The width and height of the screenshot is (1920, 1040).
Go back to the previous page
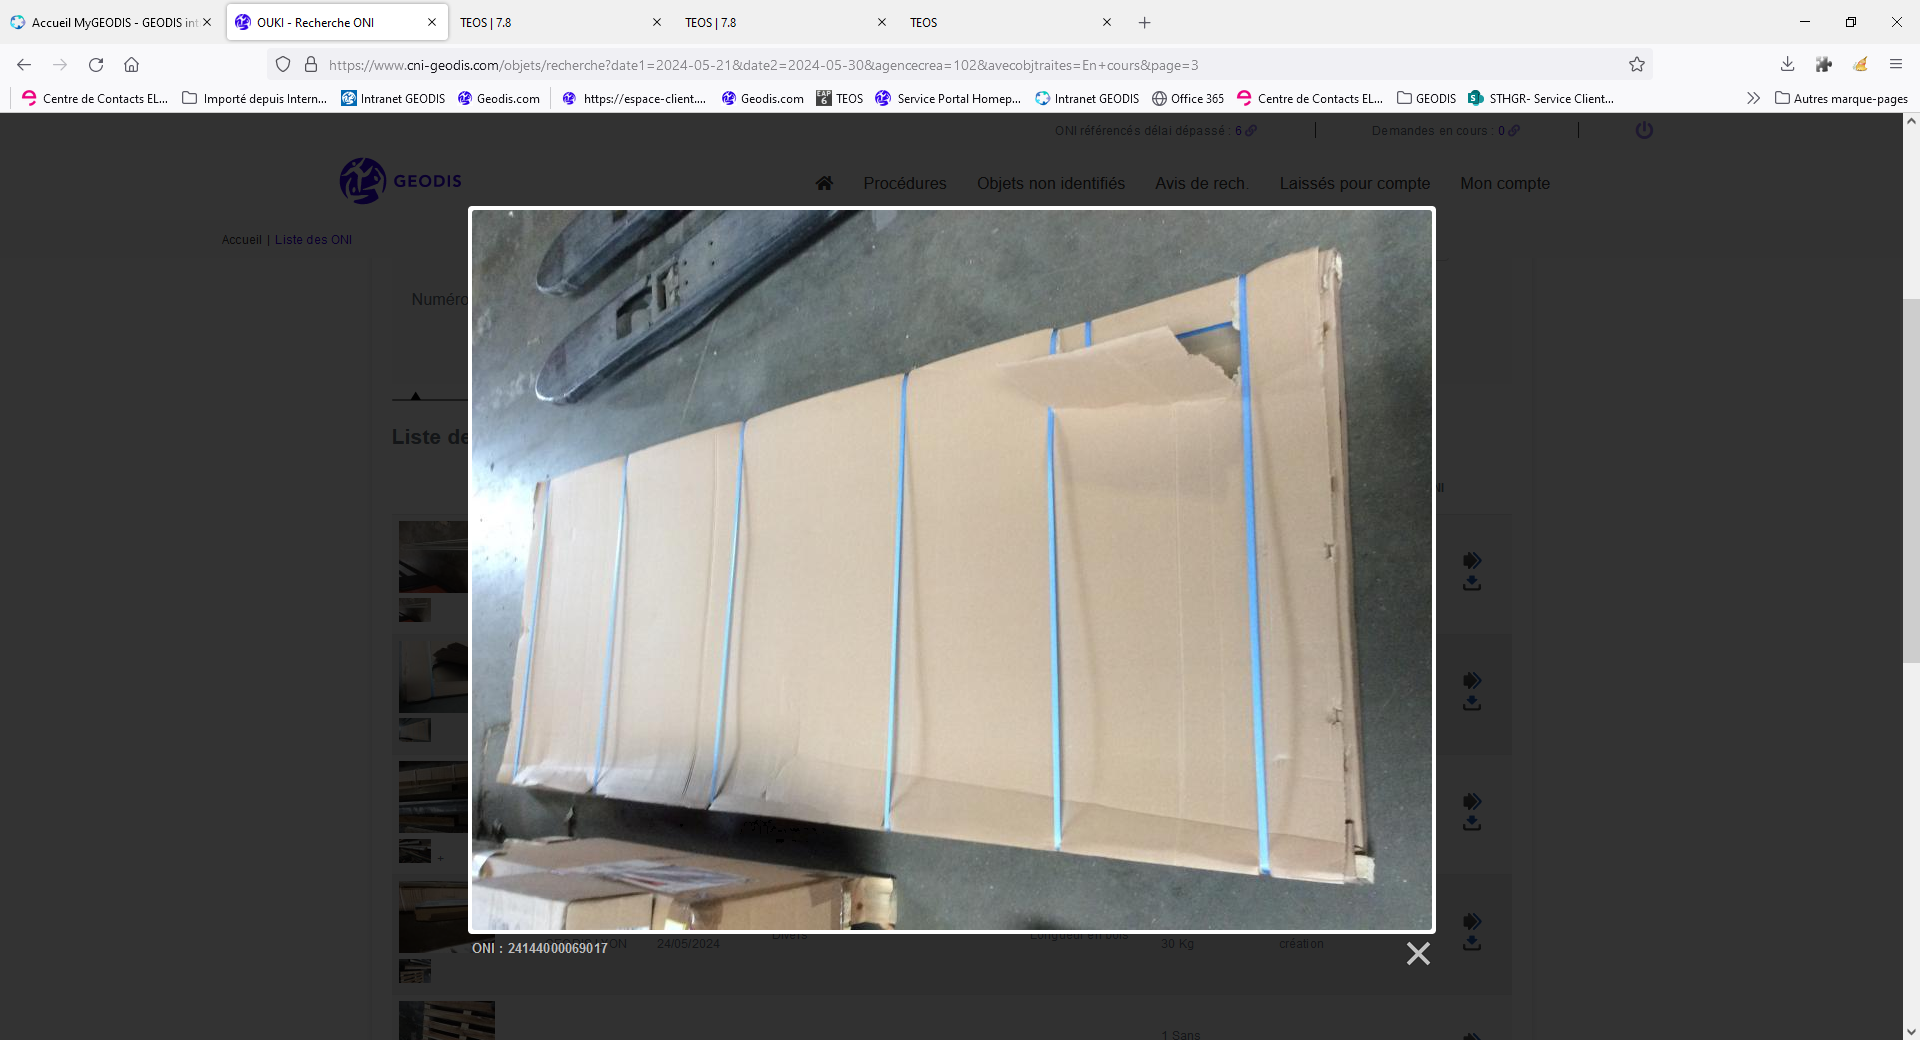tap(24, 65)
